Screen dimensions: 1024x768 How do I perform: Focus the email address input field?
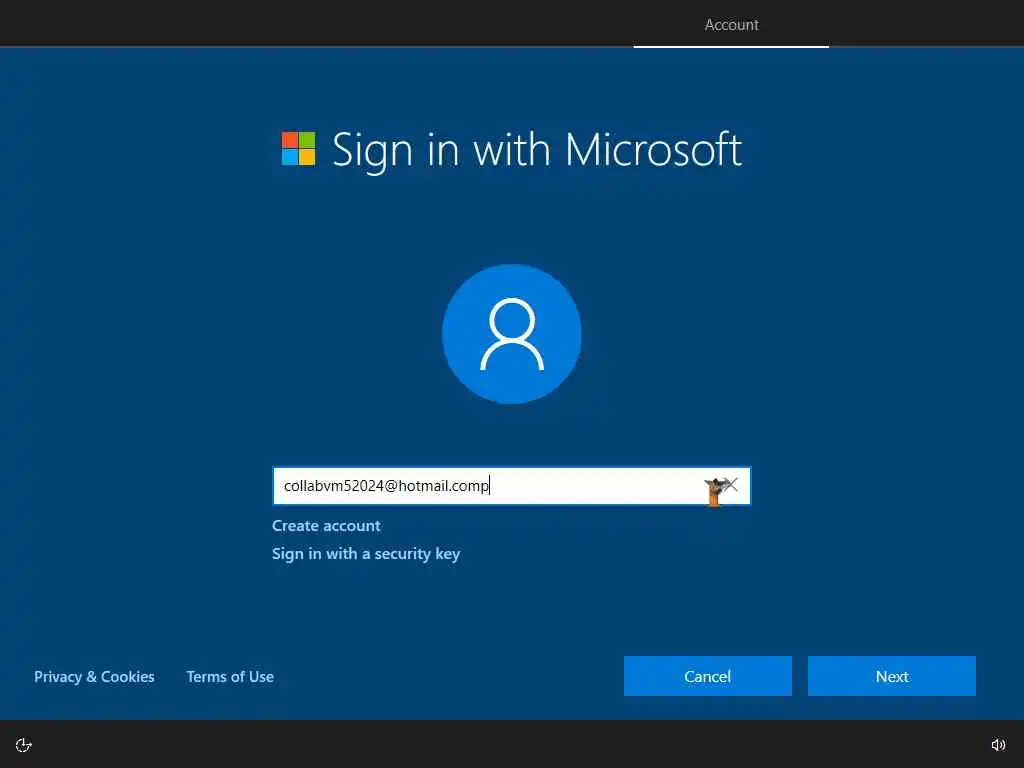pos(511,486)
